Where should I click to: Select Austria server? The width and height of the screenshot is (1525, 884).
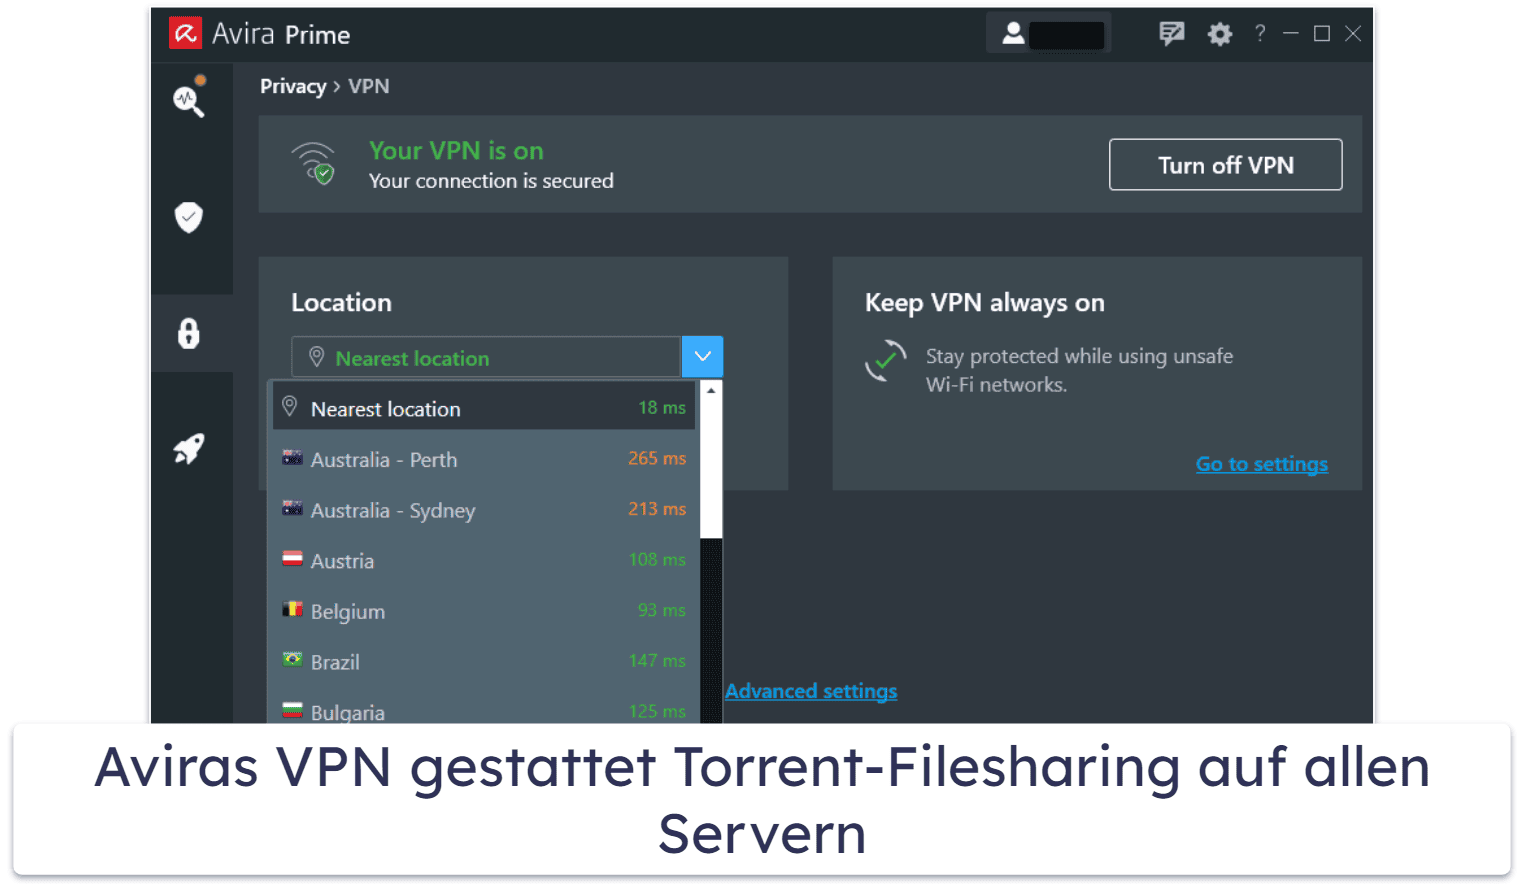[x=484, y=560]
